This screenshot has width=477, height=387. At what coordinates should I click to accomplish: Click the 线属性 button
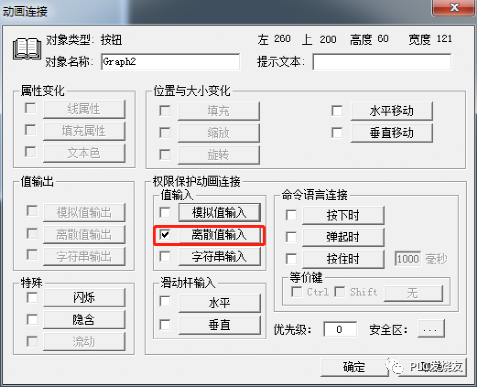click(x=84, y=109)
